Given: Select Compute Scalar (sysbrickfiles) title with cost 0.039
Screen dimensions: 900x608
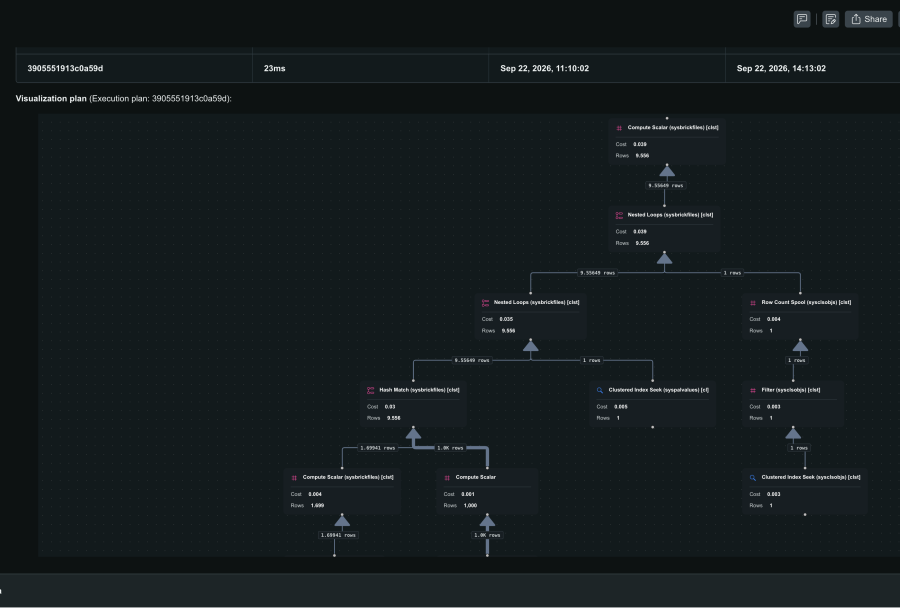Looking at the screenshot, I should click(673, 127).
